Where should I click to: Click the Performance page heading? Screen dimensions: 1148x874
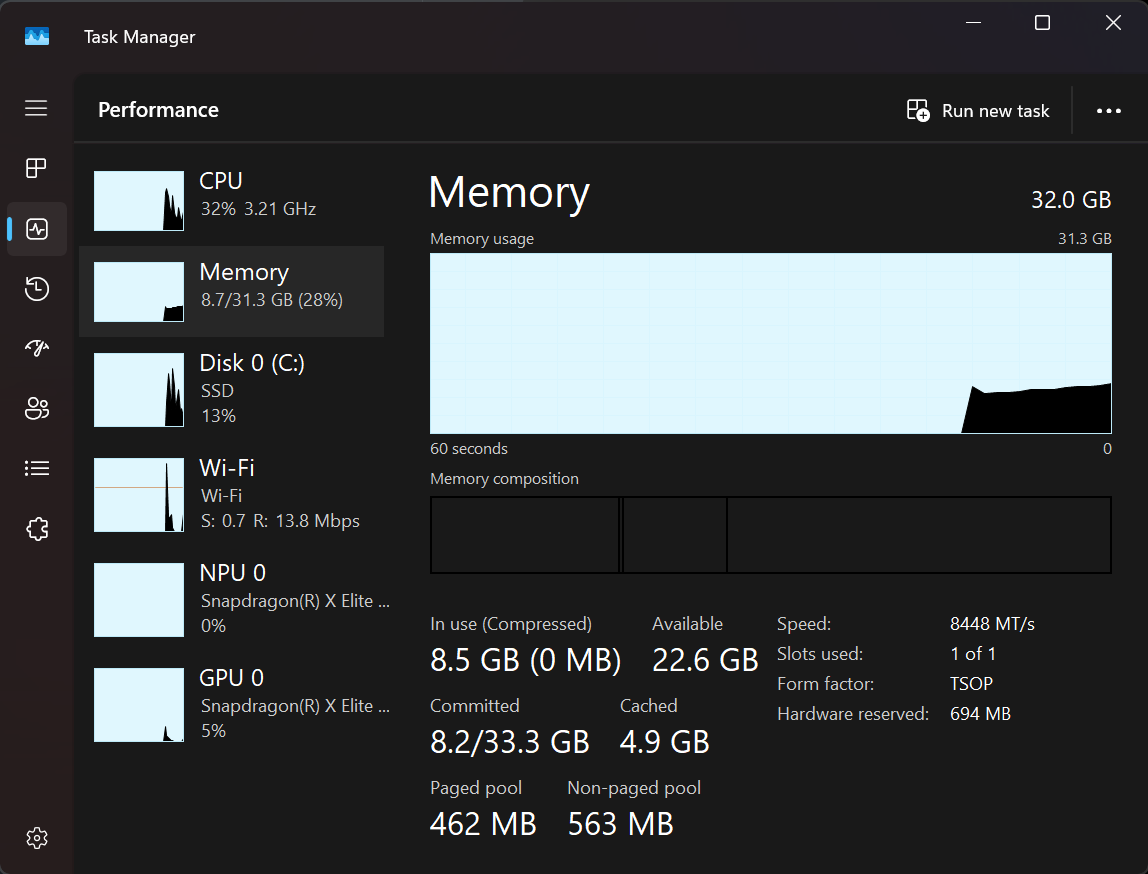(158, 110)
